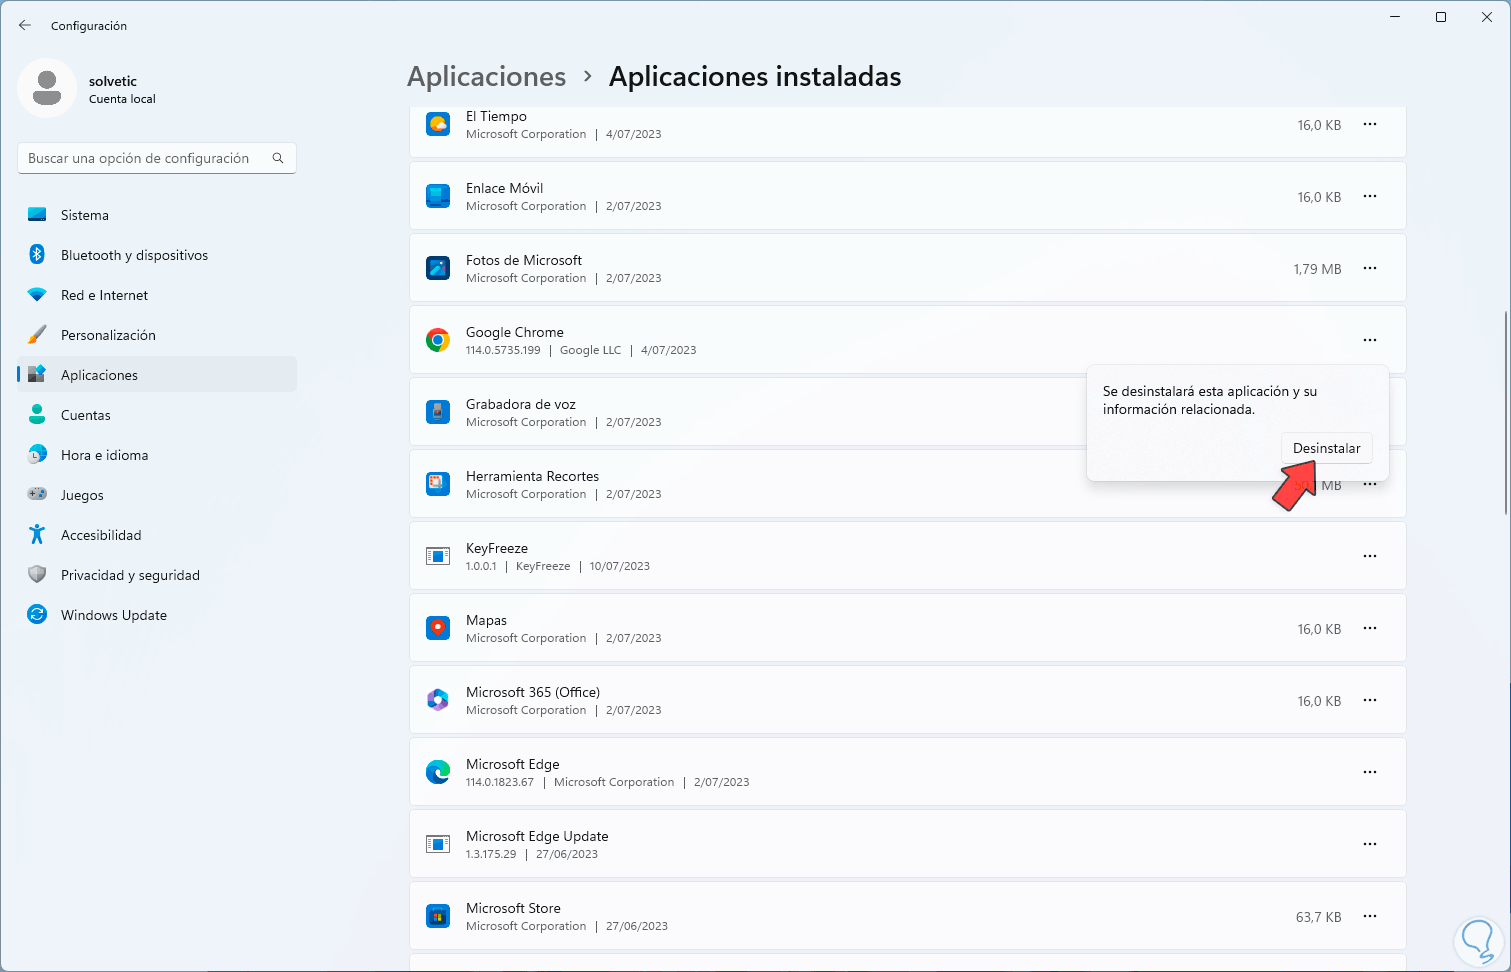Screen dimensions: 1511x972
Task: Open more options for Fotos de Microsoft
Action: pyautogui.click(x=1370, y=268)
